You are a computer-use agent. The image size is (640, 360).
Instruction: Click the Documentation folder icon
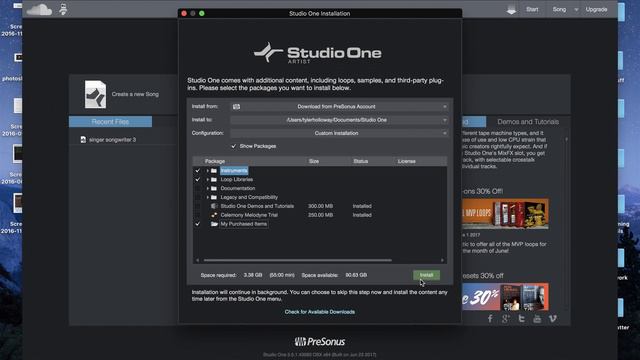[x=214, y=189]
